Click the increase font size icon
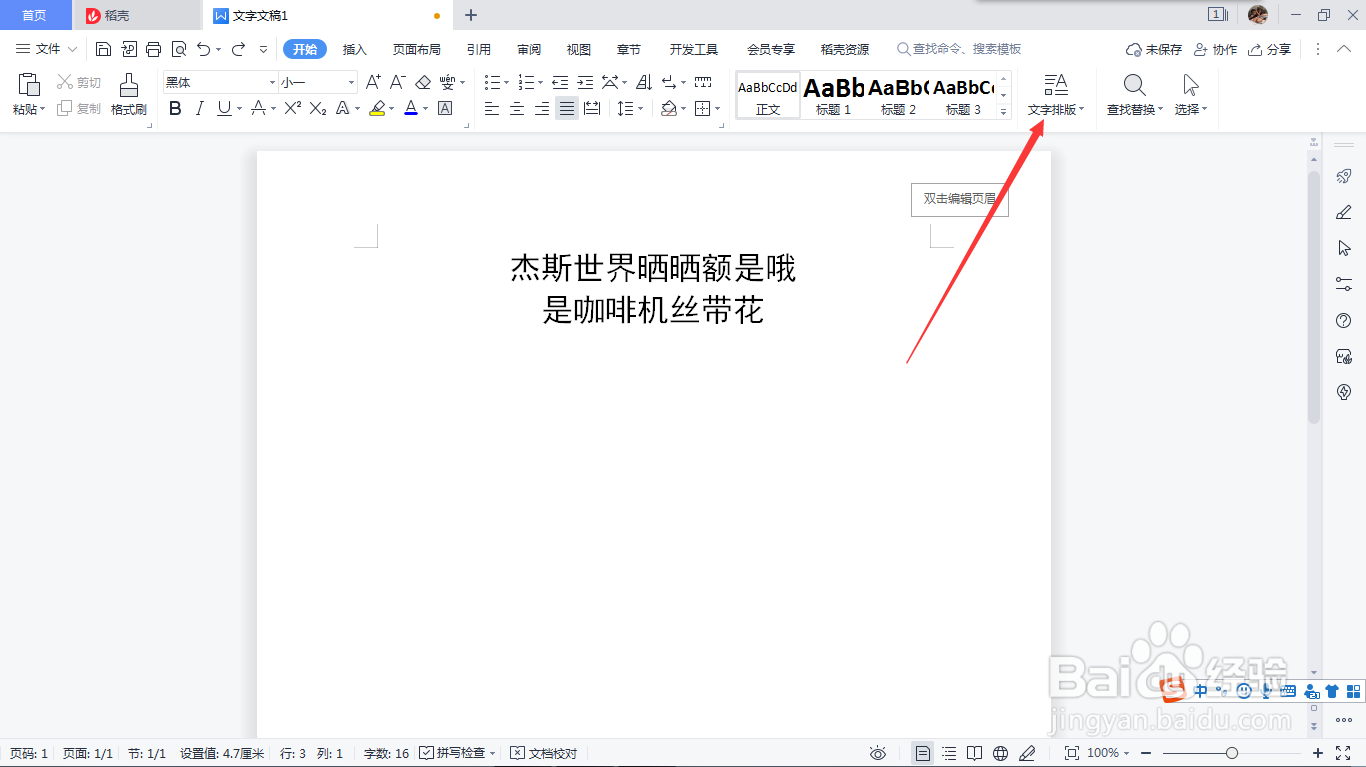 click(372, 83)
